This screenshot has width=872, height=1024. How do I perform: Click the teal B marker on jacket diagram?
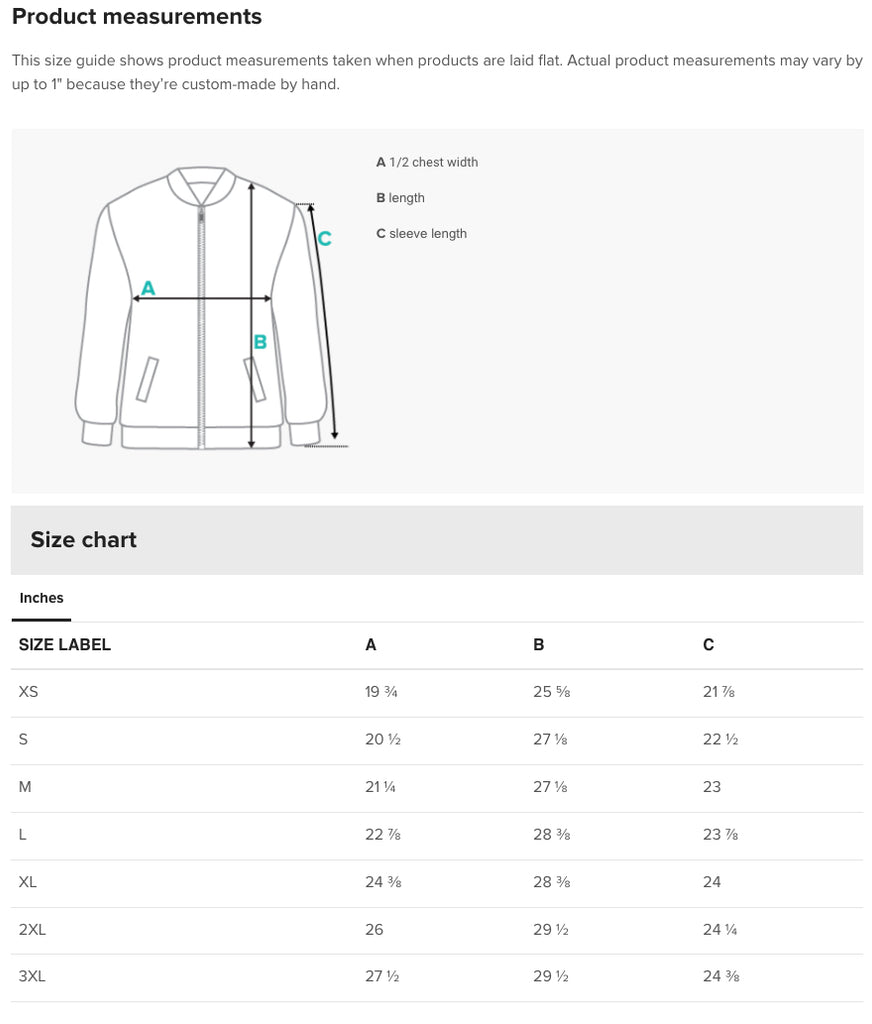click(x=260, y=342)
